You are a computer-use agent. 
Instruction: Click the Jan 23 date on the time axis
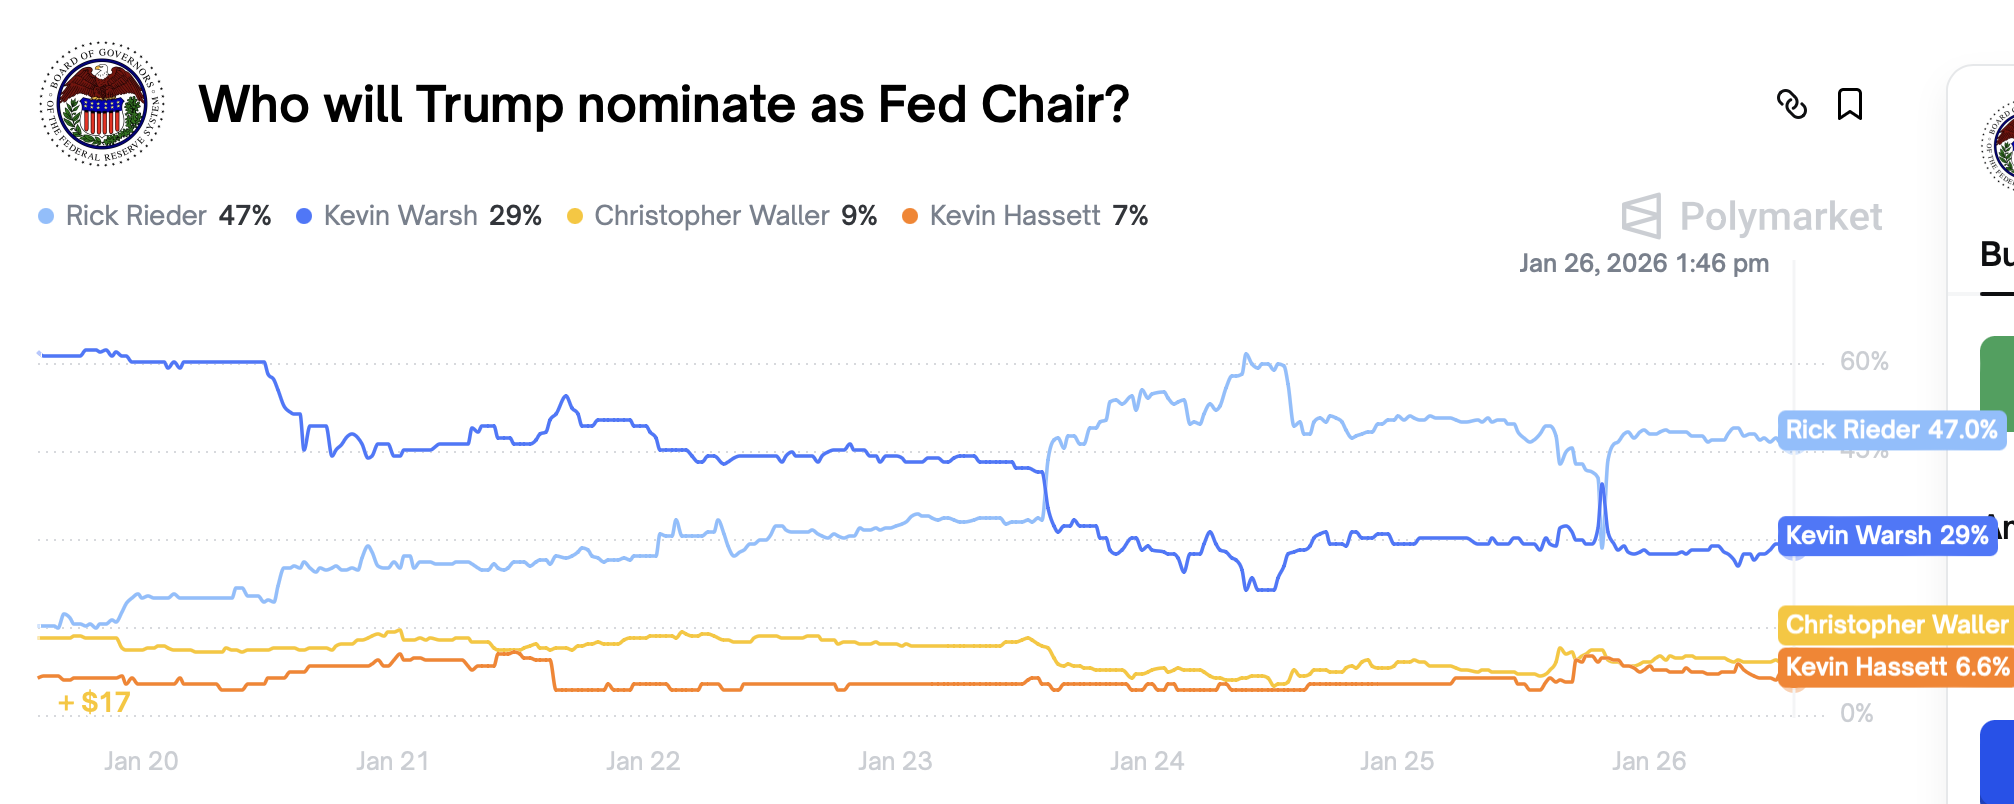895,761
